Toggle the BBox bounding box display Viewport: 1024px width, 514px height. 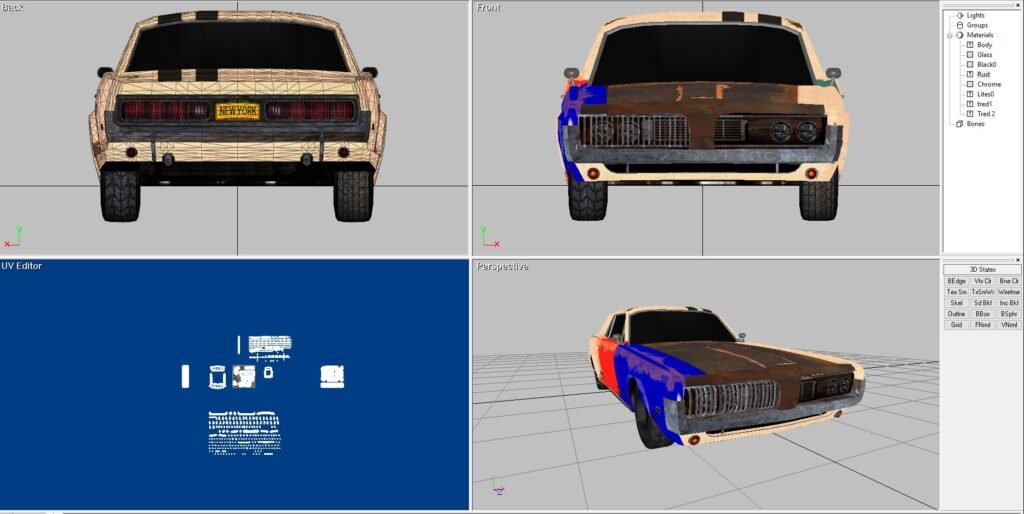click(x=982, y=314)
